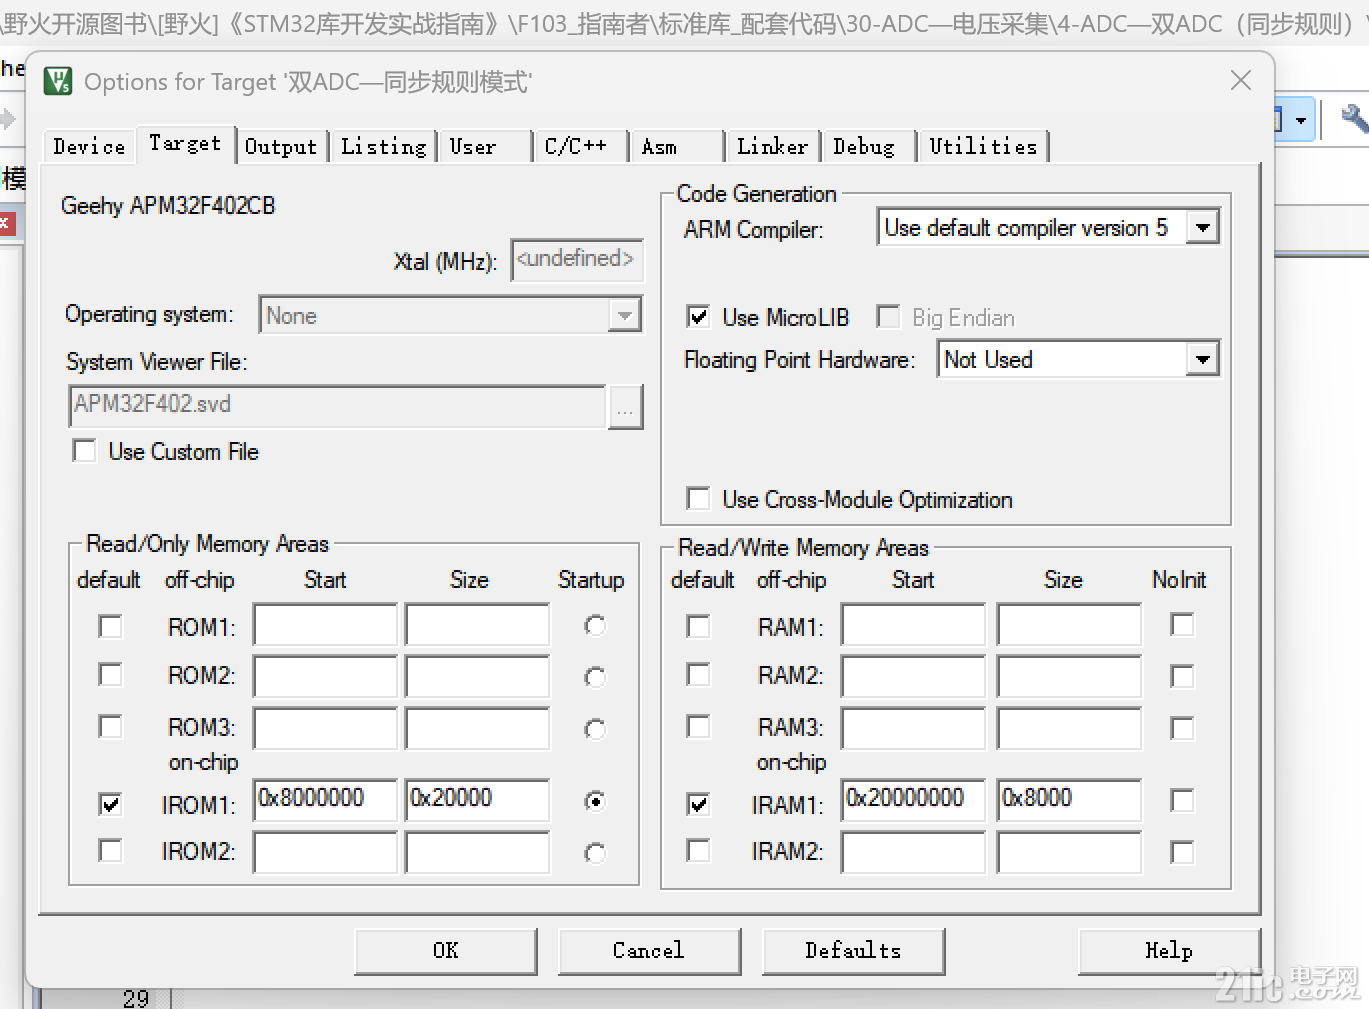The height and width of the screenshot is (1009, 1369).
Task: Select IROM2 Startup radio button
Action: [595, 853]
